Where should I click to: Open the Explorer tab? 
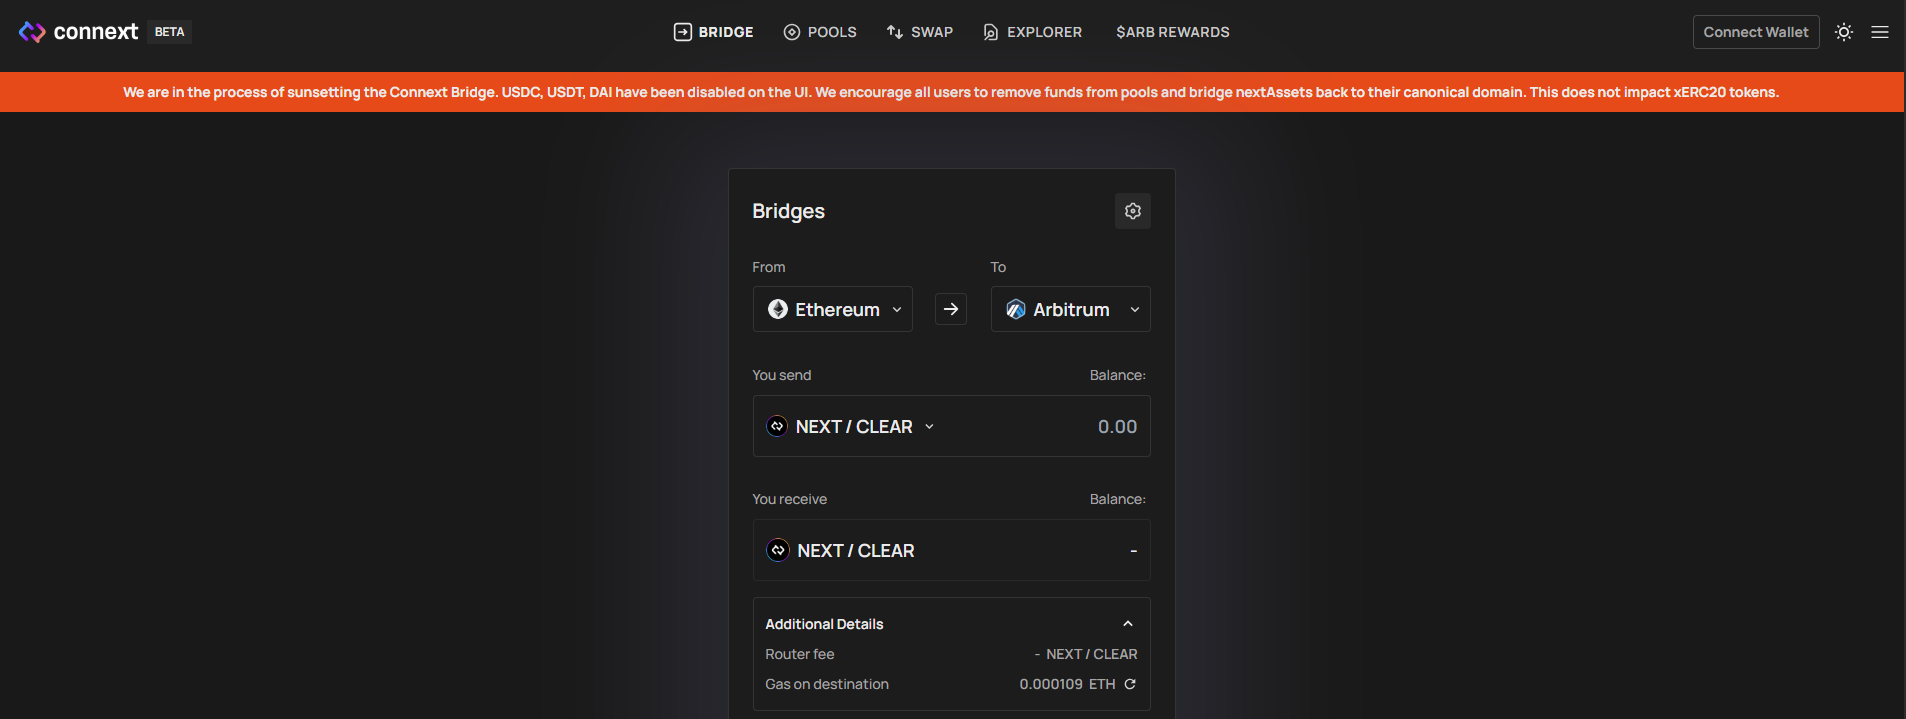(1032, 32)
